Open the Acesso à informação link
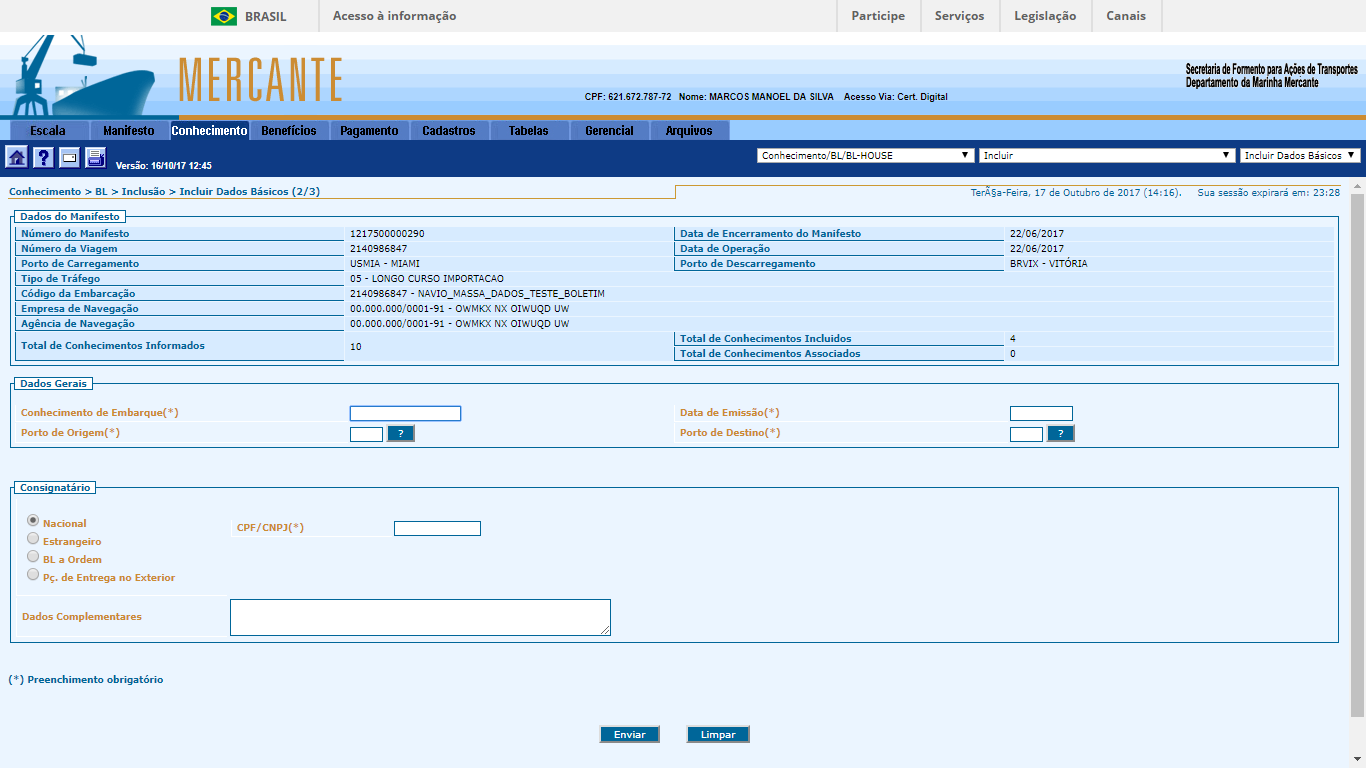This screenshot has height=768, width=1366. [x=394, y=16]
